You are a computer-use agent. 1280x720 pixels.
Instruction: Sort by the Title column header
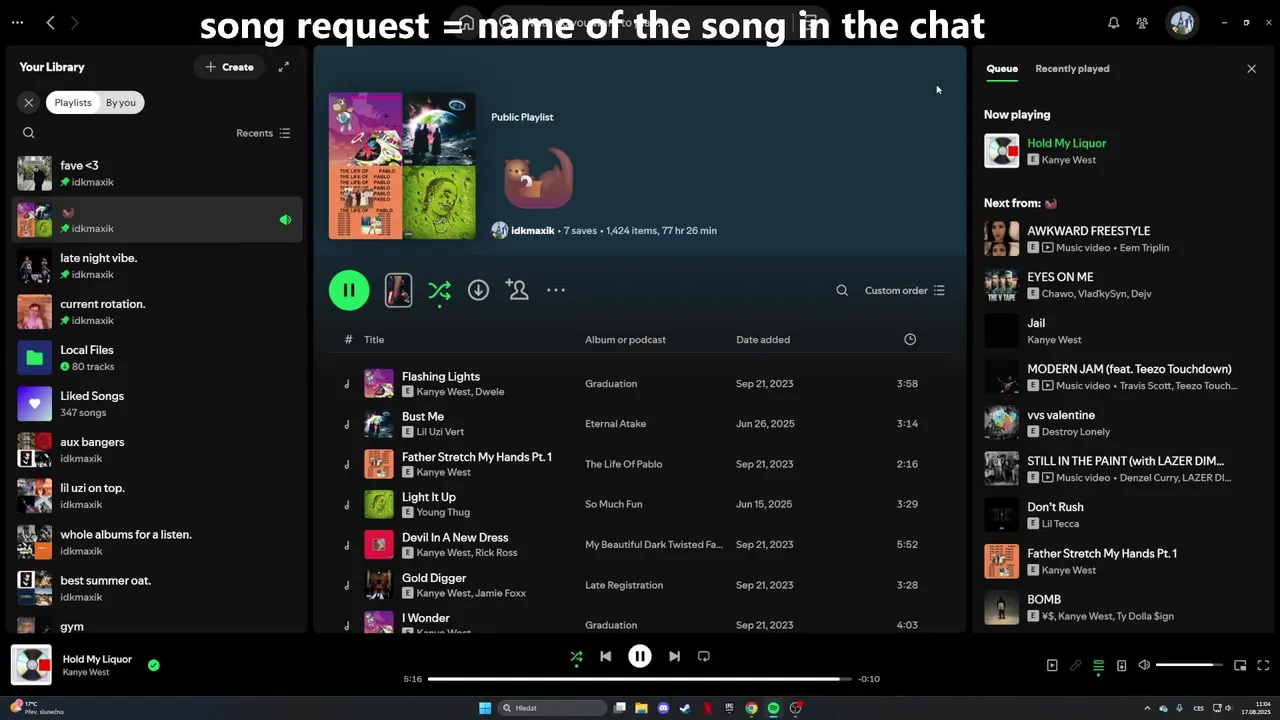click(374, 340)
